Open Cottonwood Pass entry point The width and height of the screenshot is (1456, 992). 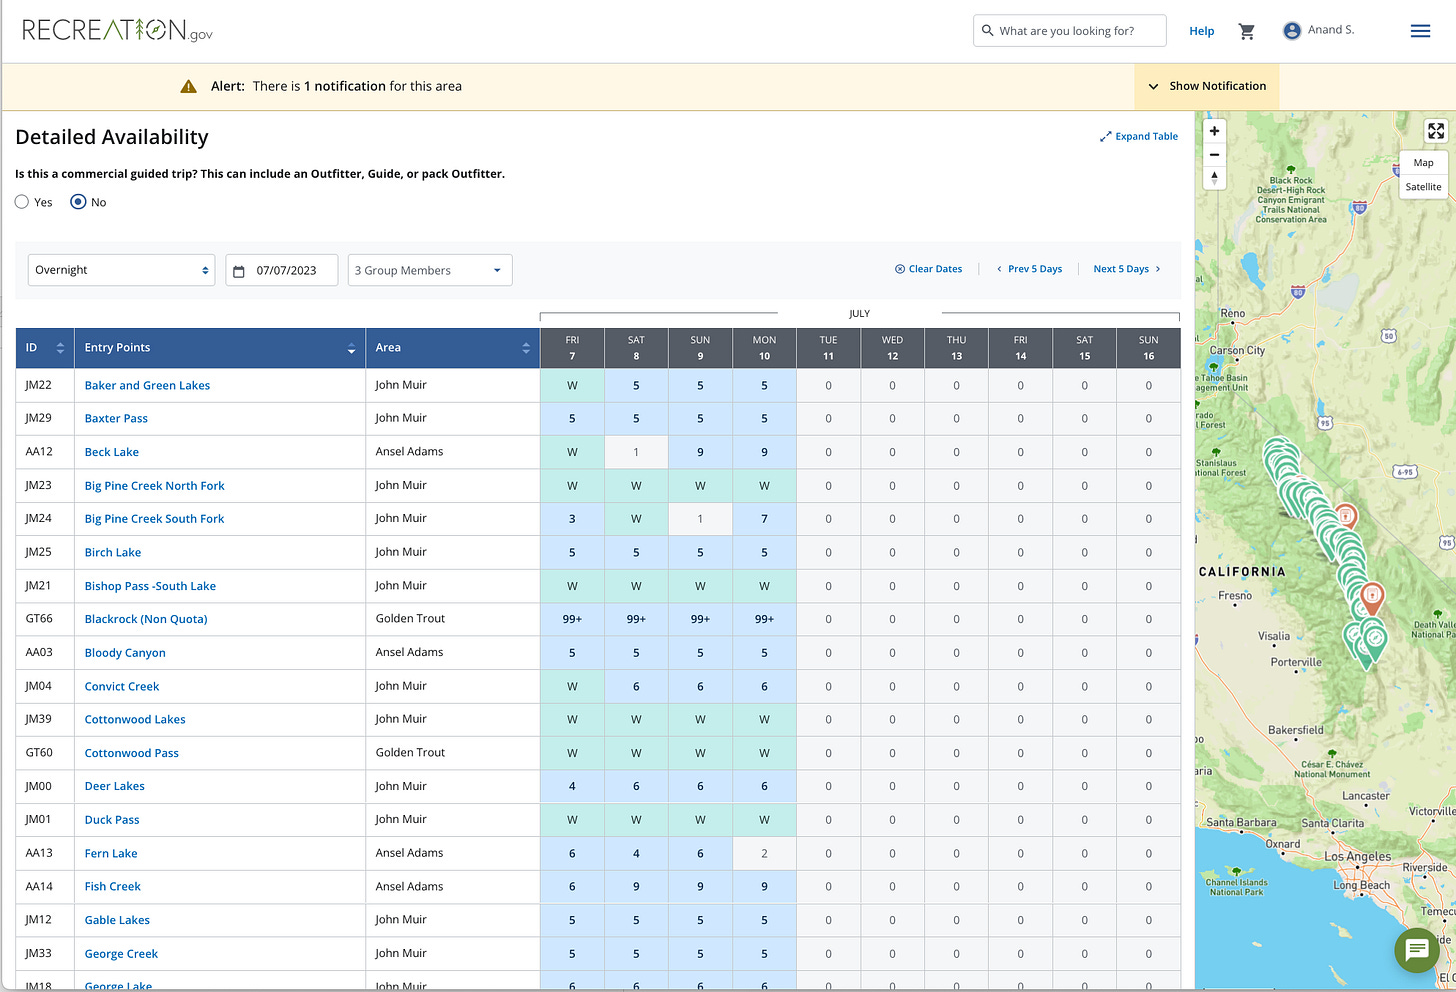pos(132,753)
